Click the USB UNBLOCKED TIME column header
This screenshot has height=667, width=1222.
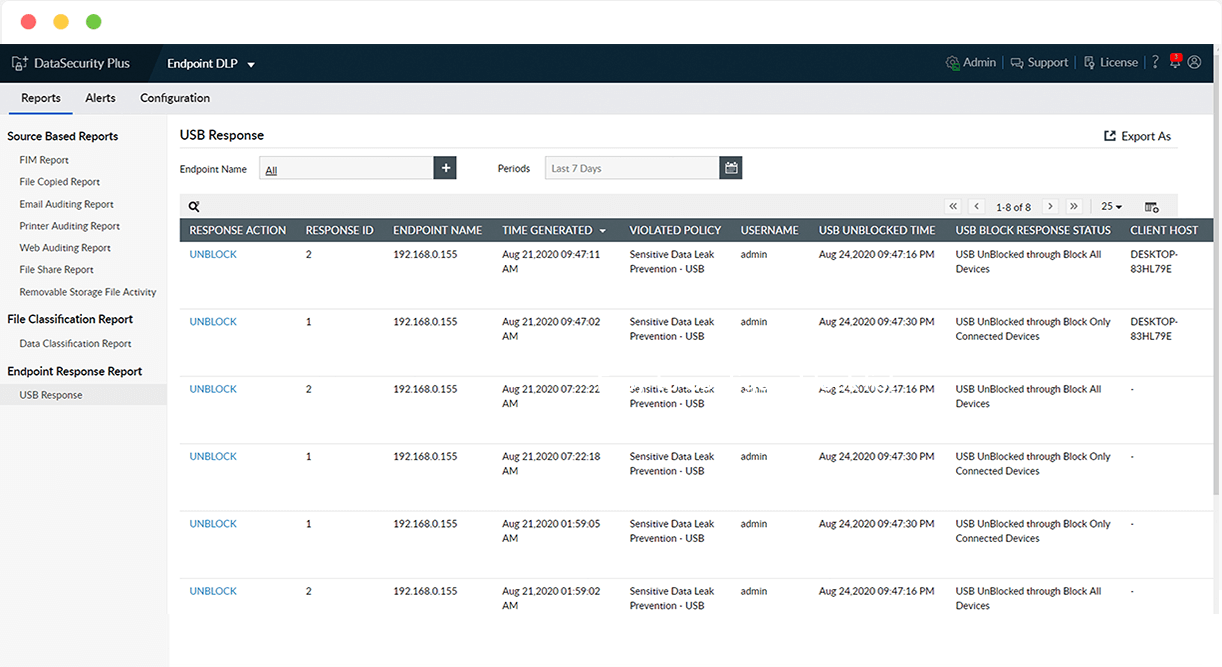coord(877,230)
